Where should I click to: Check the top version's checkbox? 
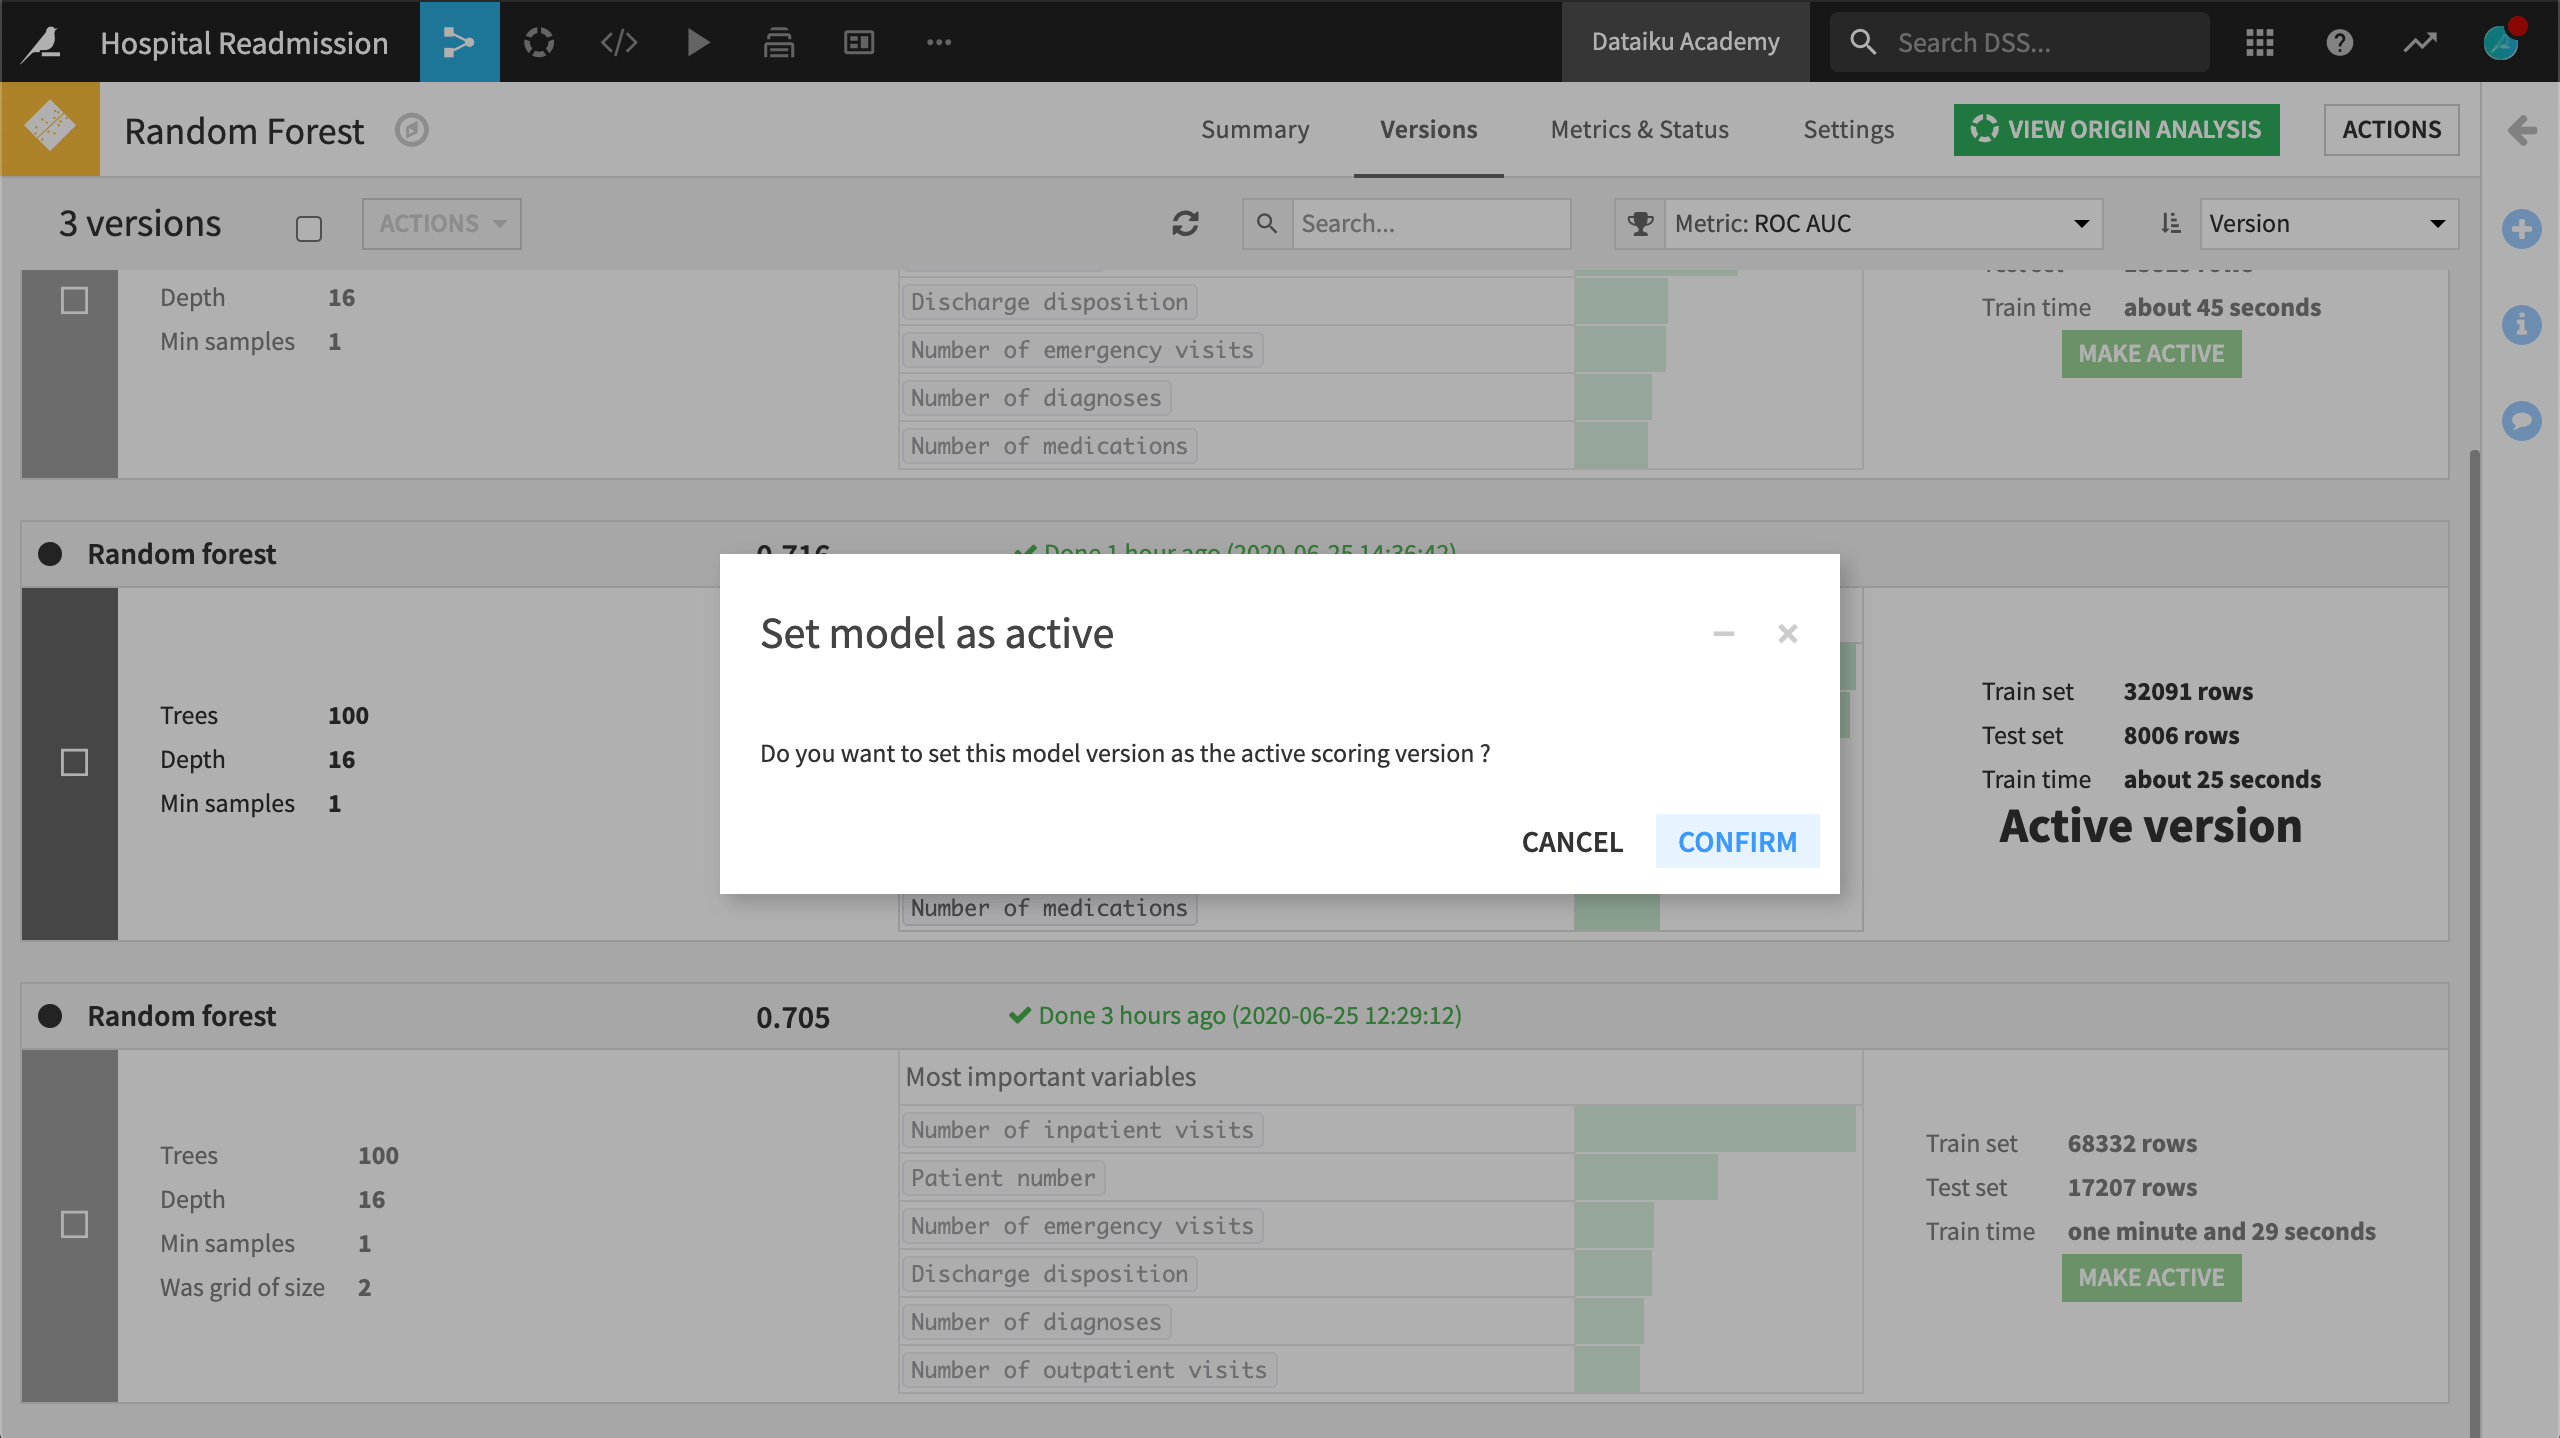click(74, 300)
